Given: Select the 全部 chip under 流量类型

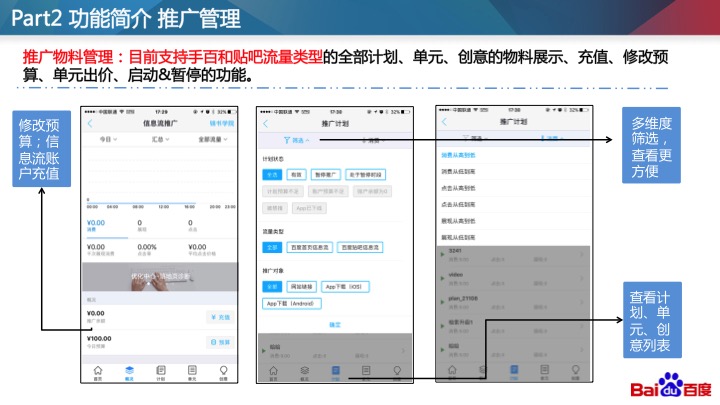Looking at the screenshot, I should [x=272, y=248].
